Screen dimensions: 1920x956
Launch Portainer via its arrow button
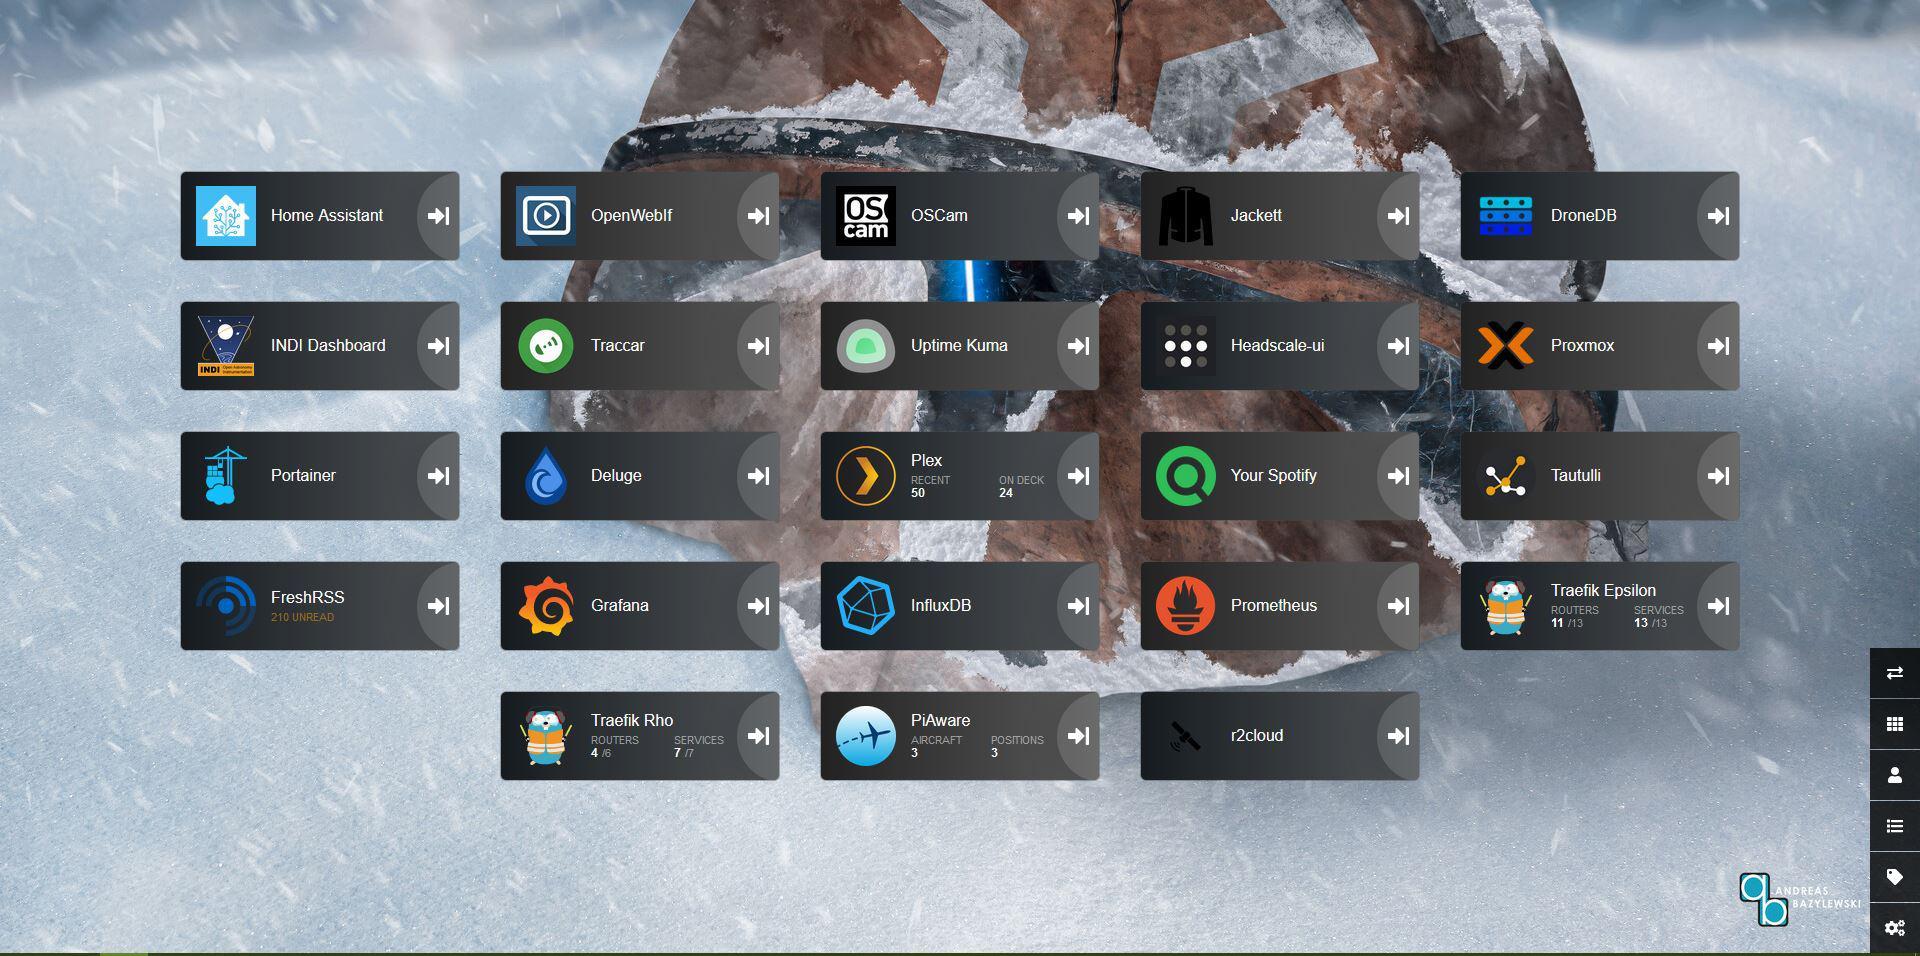coord(439,476)
